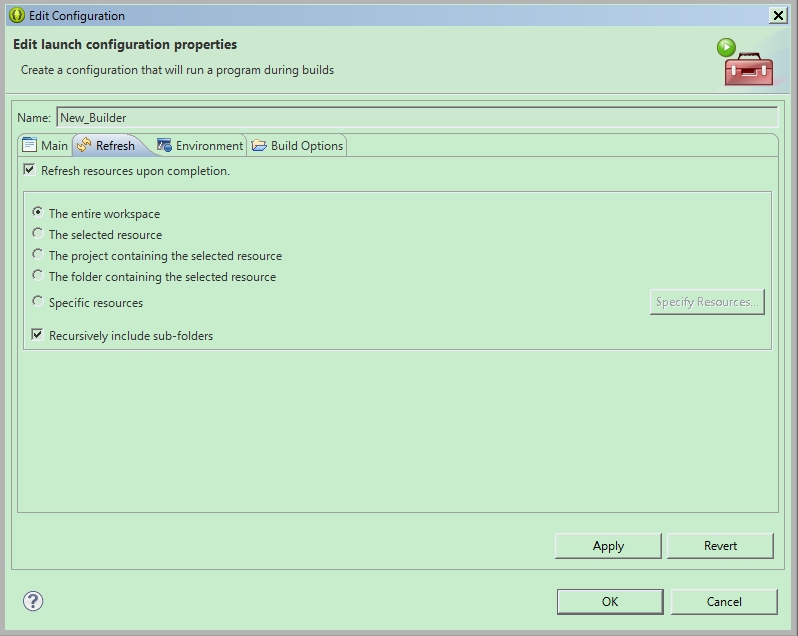Image resolution: width=798 pixels, height=636 pixels.
Task: Select the Refresh tab
Action: pos(106,146)
